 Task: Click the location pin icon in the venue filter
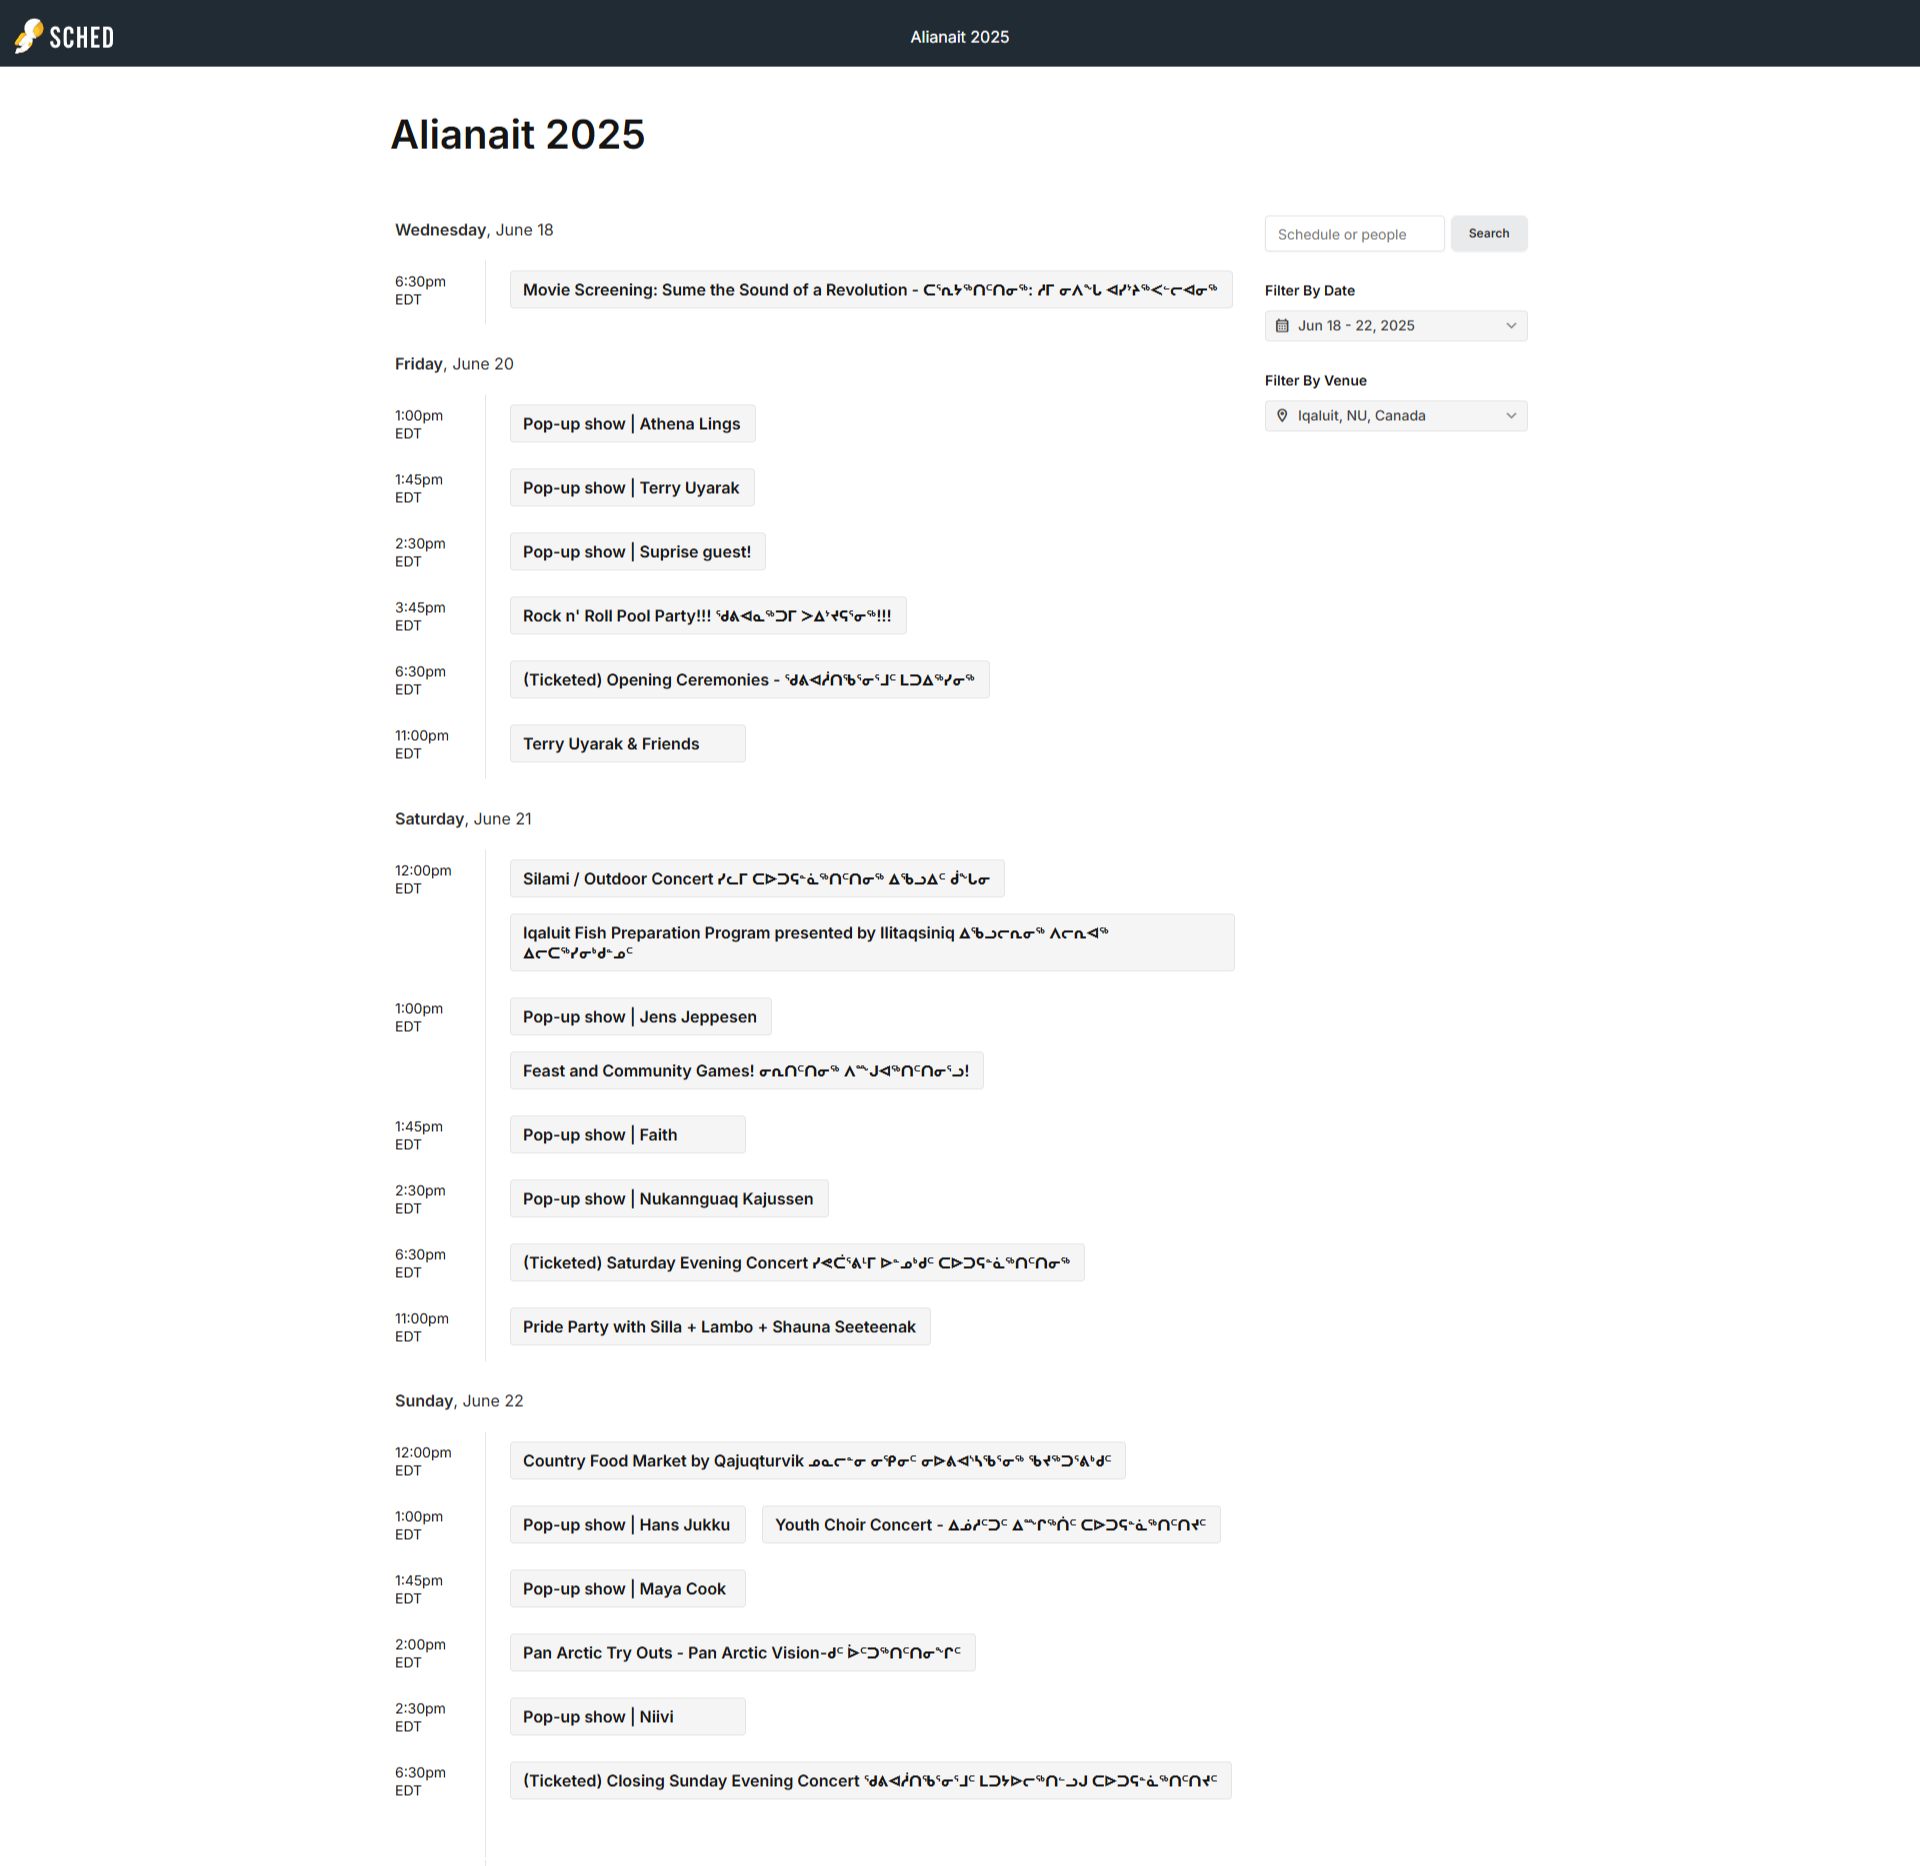(x=1281, y=415)
